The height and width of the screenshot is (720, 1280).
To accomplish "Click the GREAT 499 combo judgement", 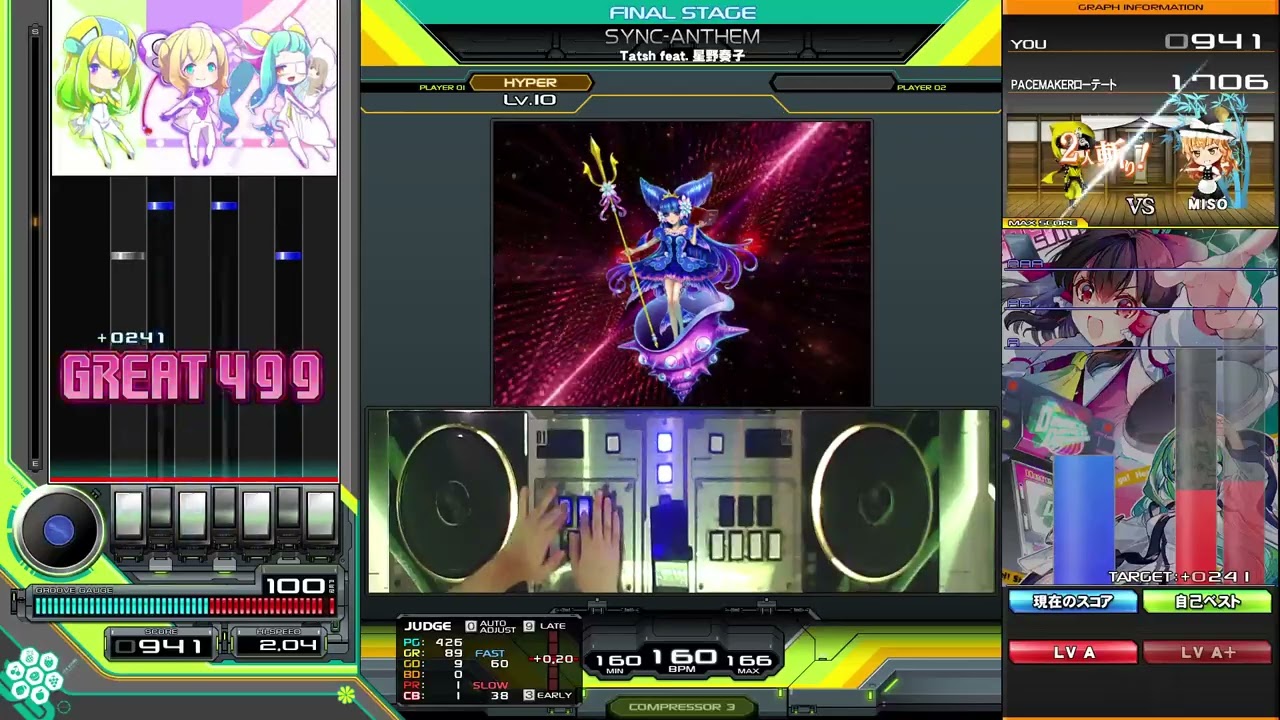I will [192, 377].
